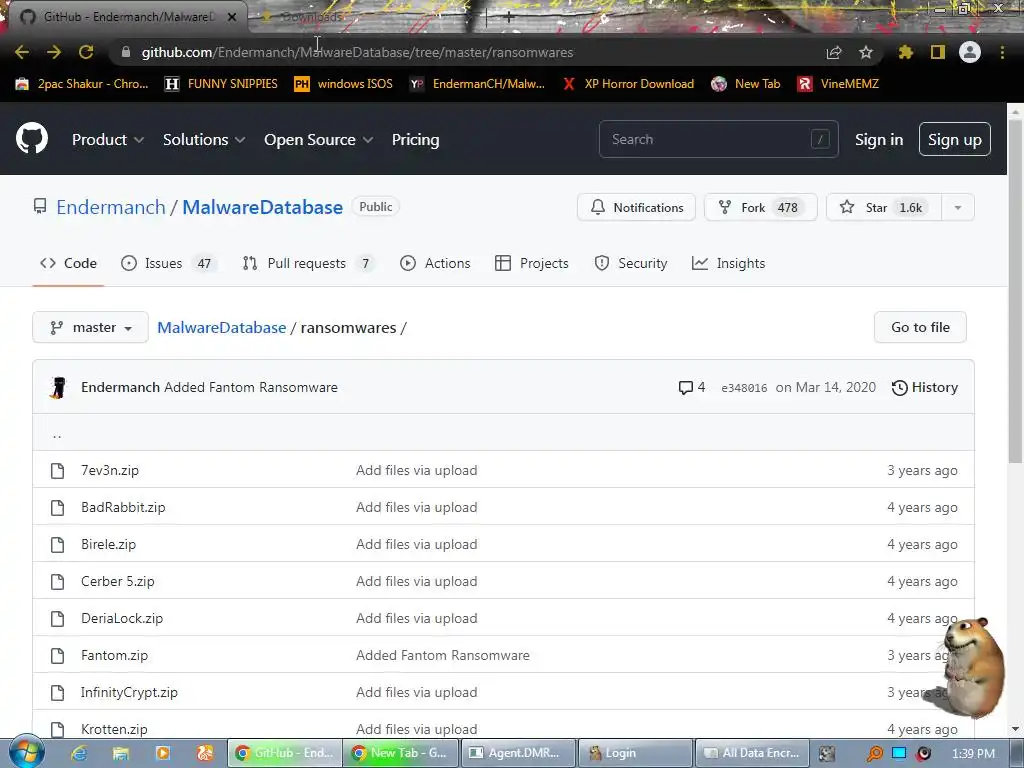1024x768 pixels.
Task: Open the extensions puzzle icon
Action: (x=905, y=52)
